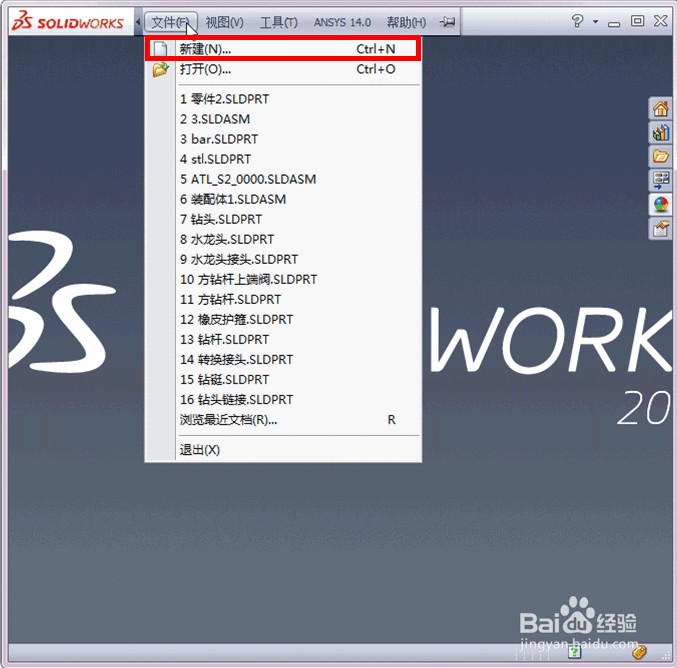The image size is (677, 668).
Task: Expand the help dropdown arrow beside question mark
Action: coord(595,22)
